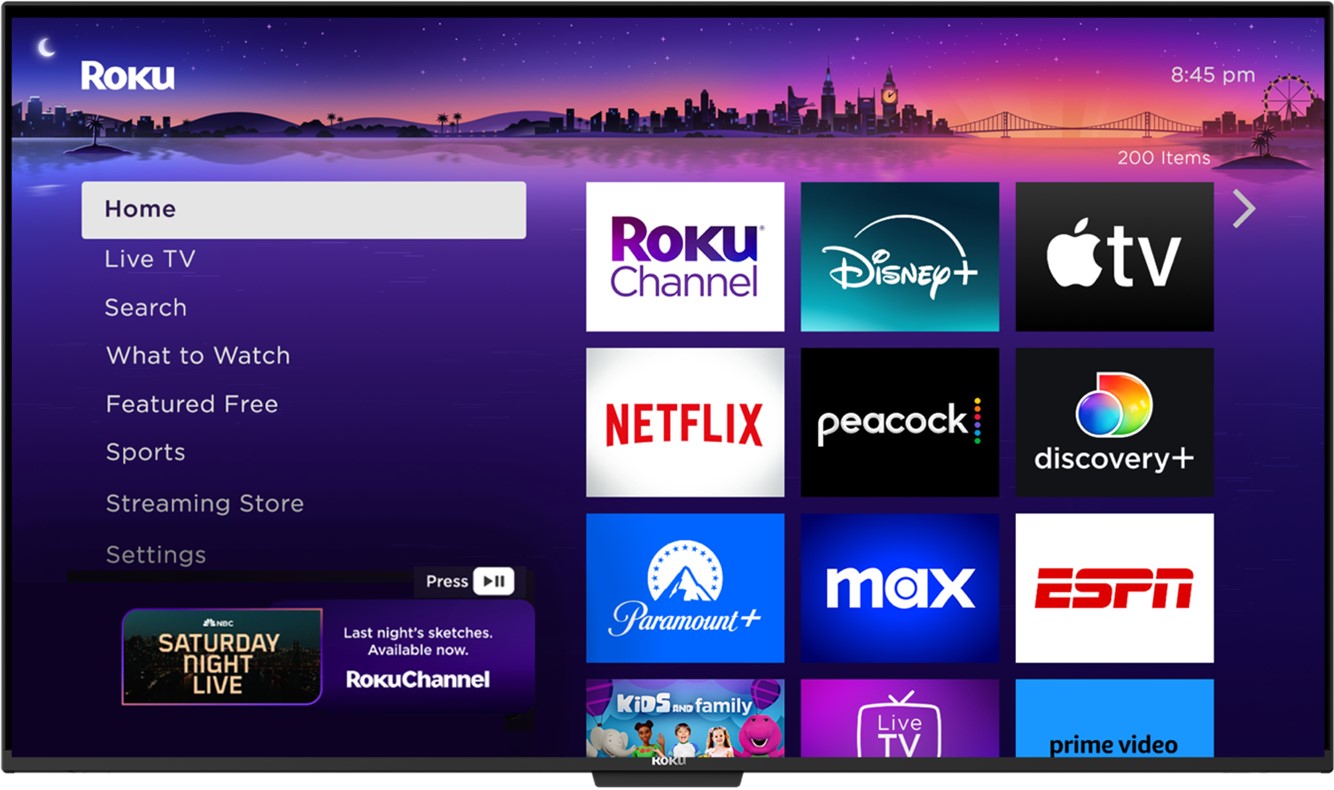The image size is (1334, 790).
Task: Launch the Netflix app tile
Action: (x=685, y=422)
